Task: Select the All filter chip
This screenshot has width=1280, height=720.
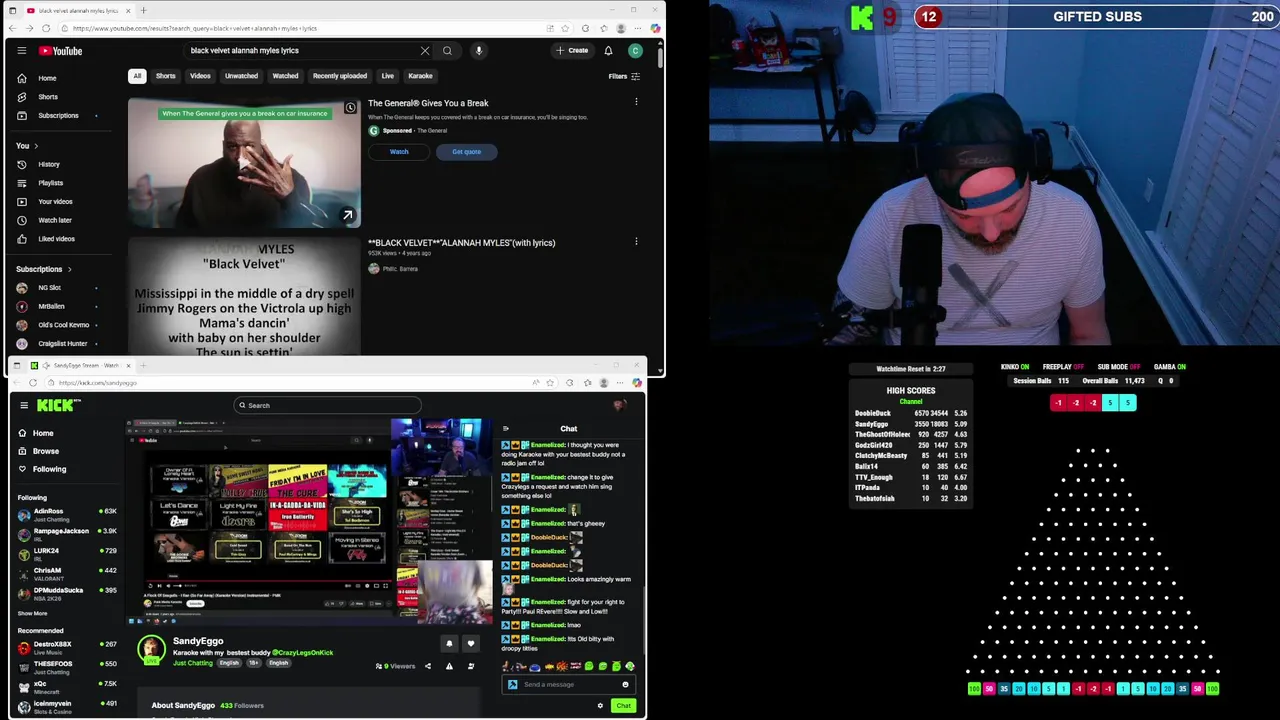Action: 137,76
